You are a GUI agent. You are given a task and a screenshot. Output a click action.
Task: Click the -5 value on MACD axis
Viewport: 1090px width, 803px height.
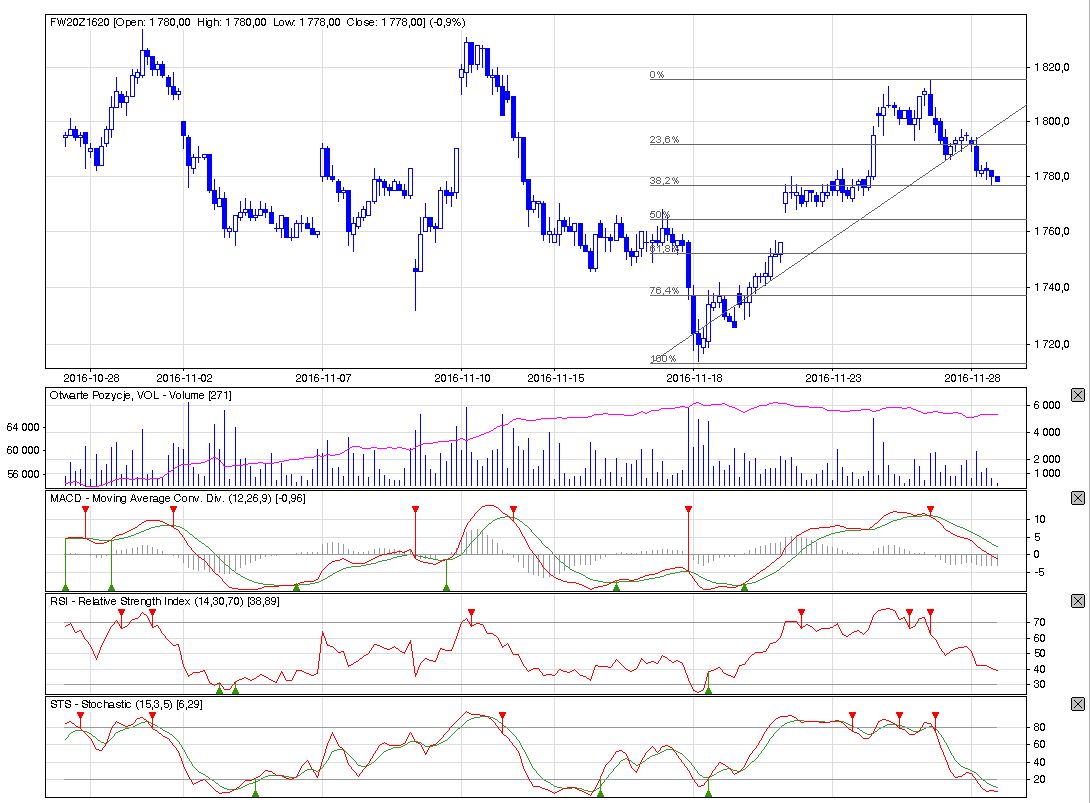pyautogui.click(x=1039, y=572)
